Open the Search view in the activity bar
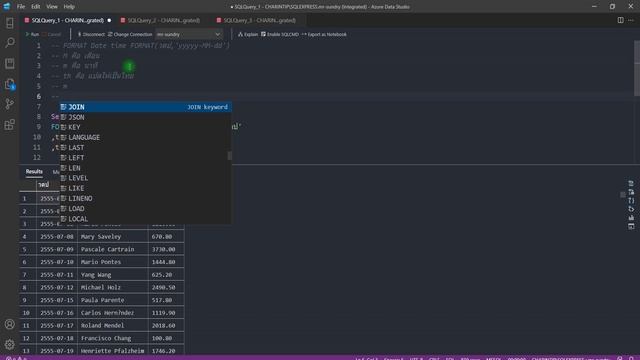The height and width of the screenshot is (360, 640). (10, 43)
